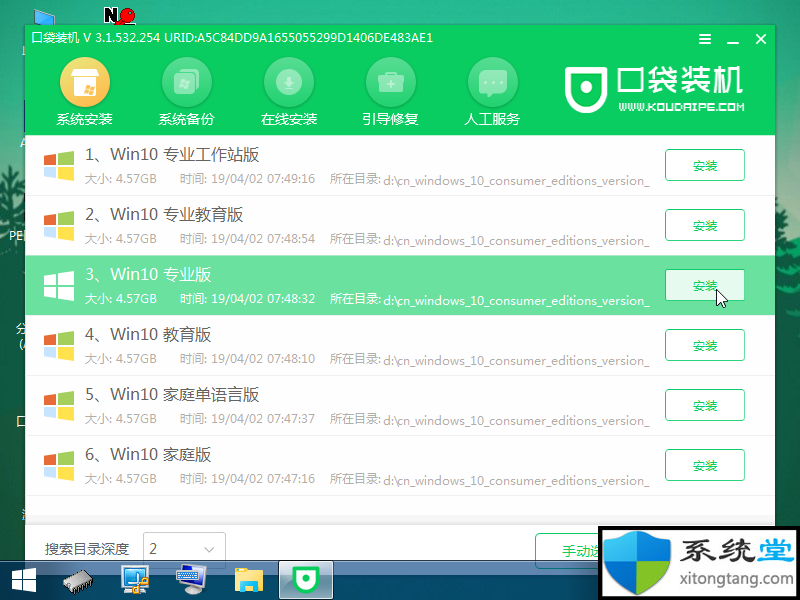Image resolution: width=800 pixels, height=600 pixels.
Task: Switch to 系统备份 section
Action: [187, 93]
